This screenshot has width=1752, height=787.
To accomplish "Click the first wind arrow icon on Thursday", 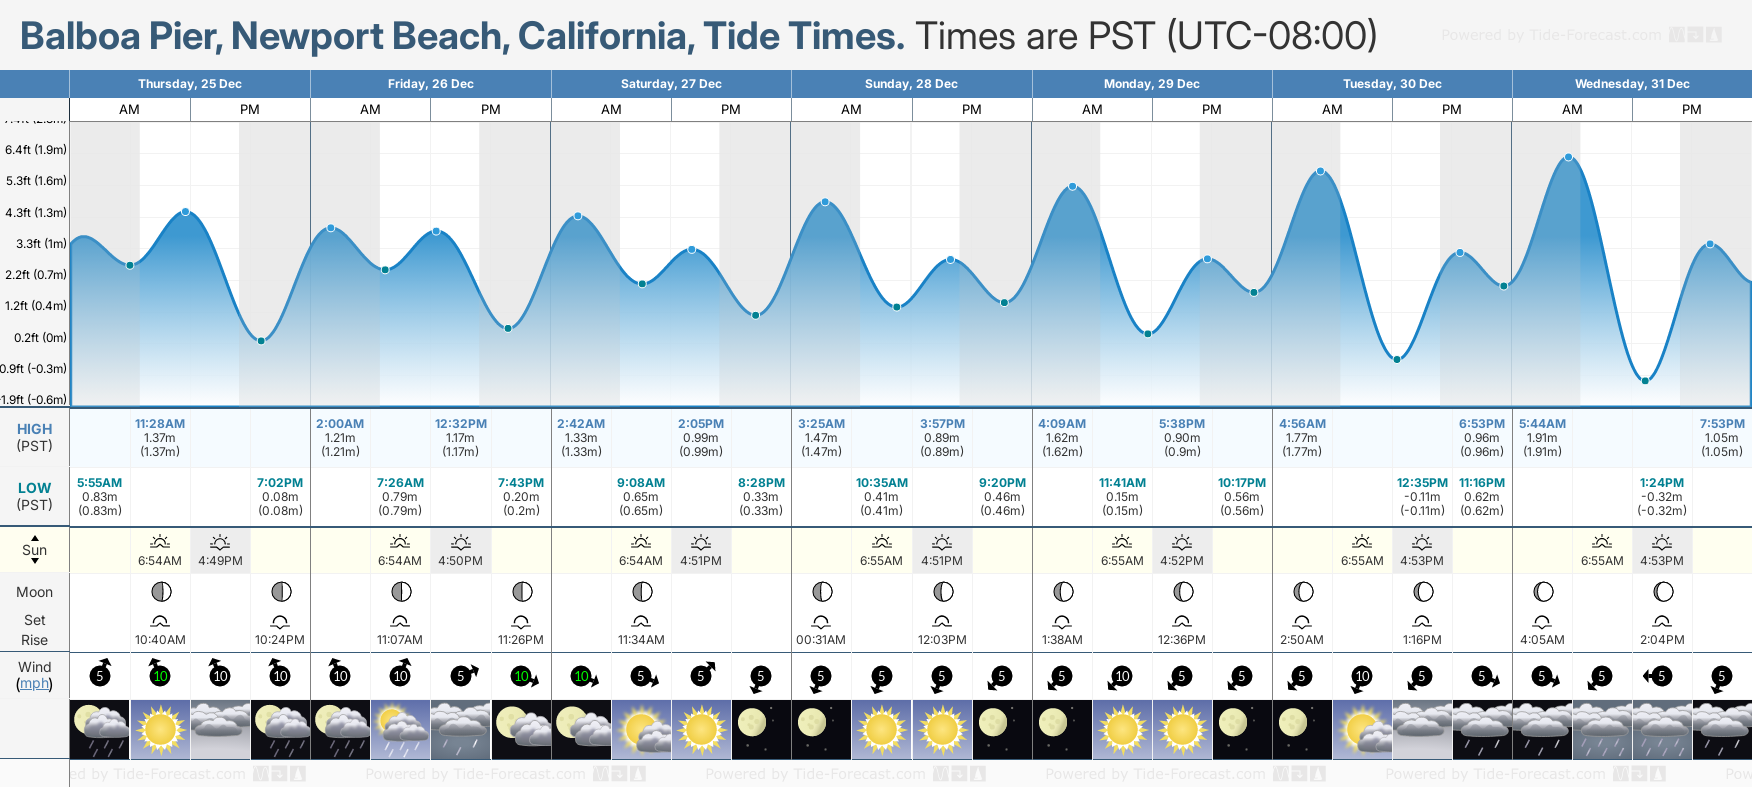I will [100, 674].
